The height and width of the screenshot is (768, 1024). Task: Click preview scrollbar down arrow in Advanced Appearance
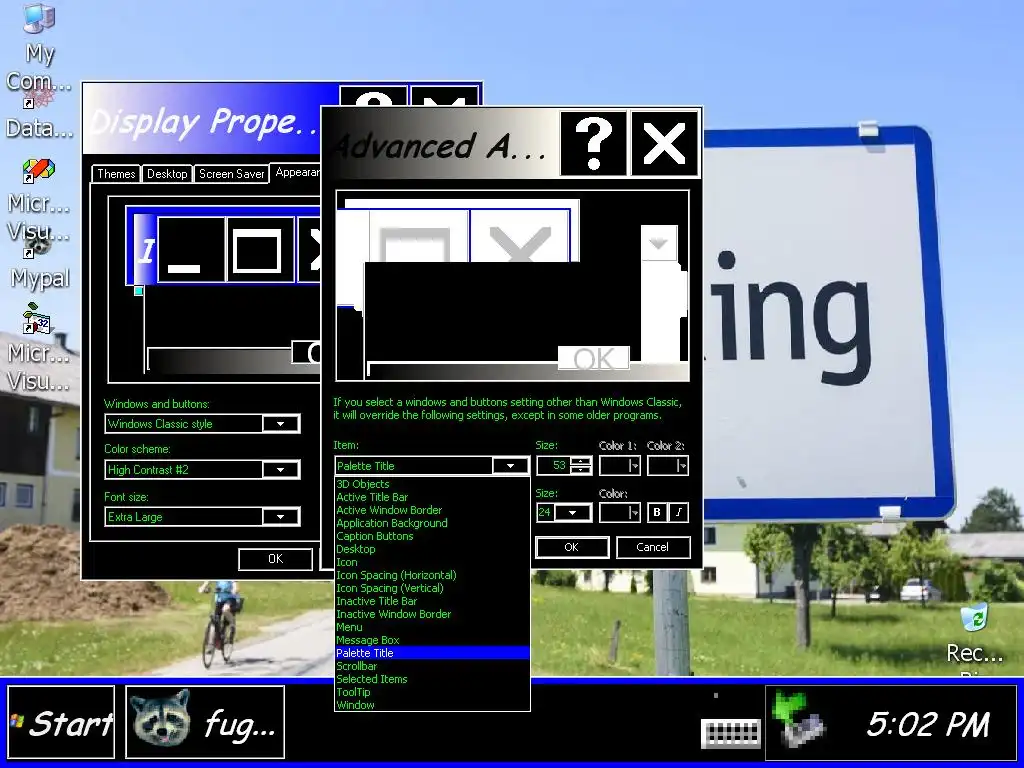(658, 243)
